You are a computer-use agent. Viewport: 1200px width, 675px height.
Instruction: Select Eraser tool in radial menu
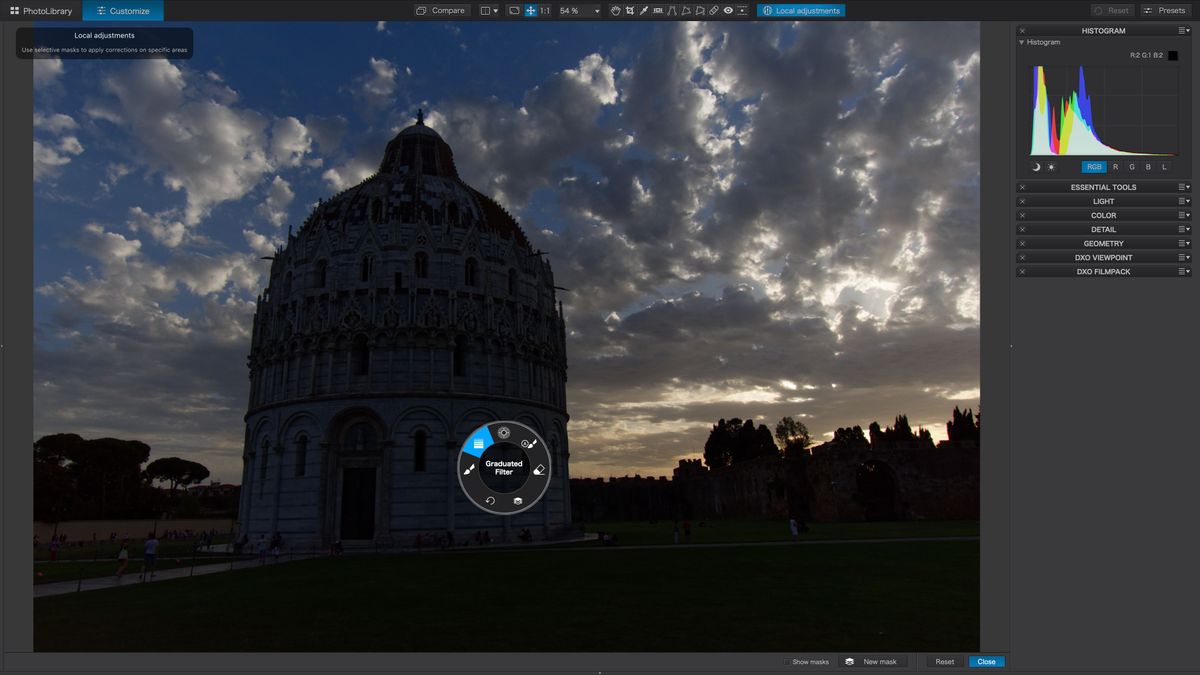click(x=538, y=469)
